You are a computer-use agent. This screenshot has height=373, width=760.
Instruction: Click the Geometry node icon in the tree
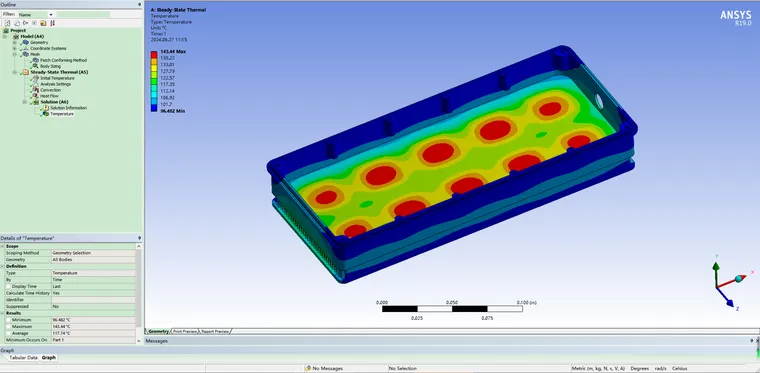25,42
